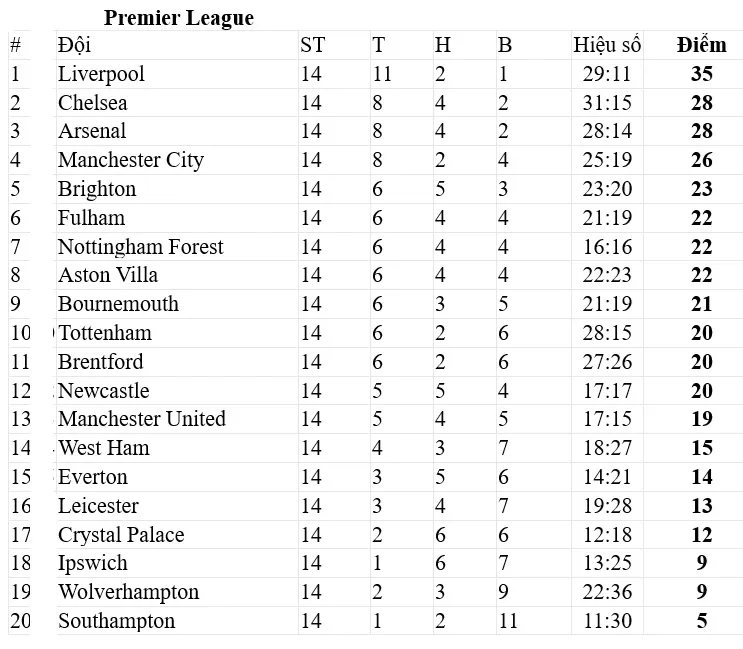The height and width of the screenshot is (649, 743).
Task: Click the Tottenham team name
Action: coord(105,333)
